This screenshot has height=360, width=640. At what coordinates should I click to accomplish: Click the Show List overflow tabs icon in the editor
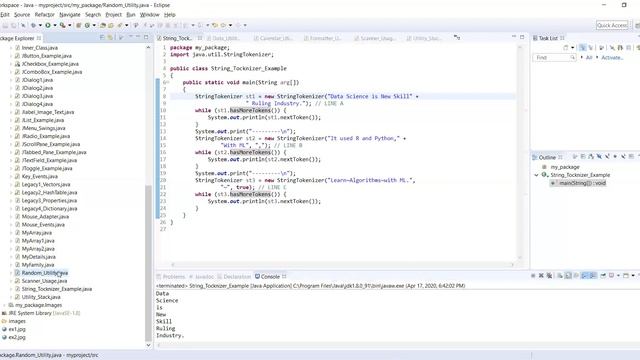tap(457, 38)
